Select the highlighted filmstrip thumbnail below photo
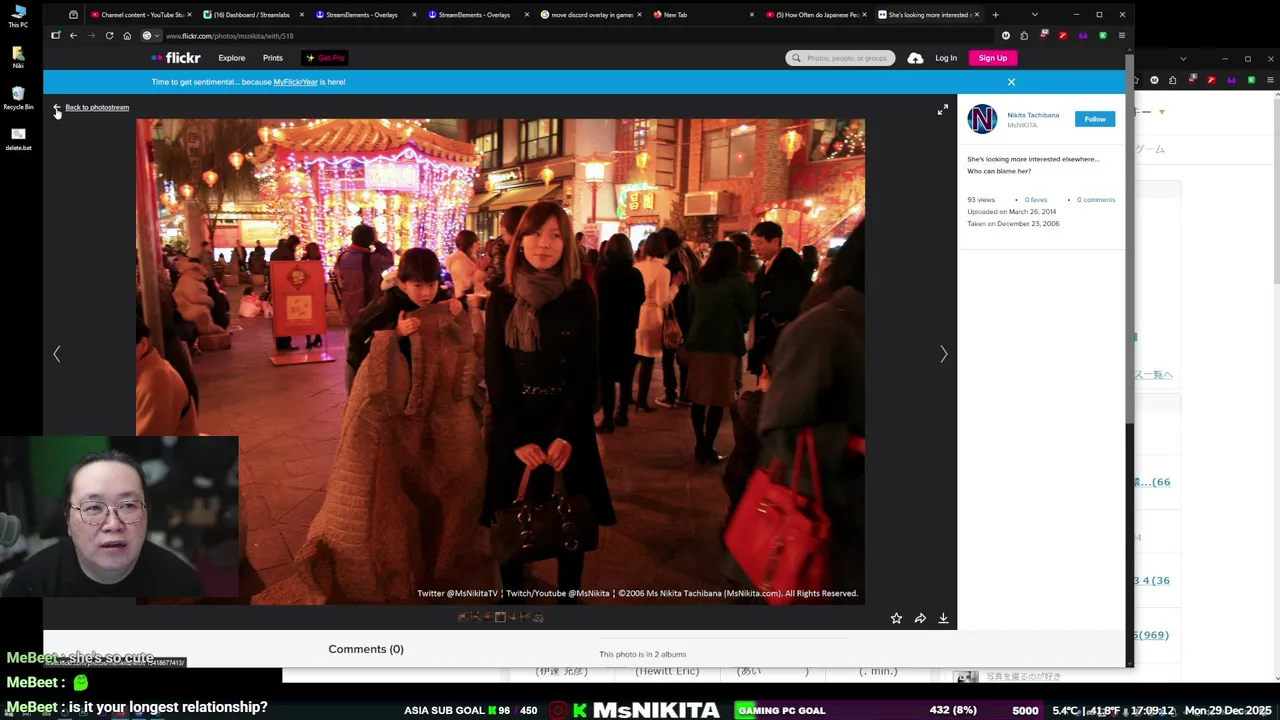The image size is (1280, 720). pos(500,617)
